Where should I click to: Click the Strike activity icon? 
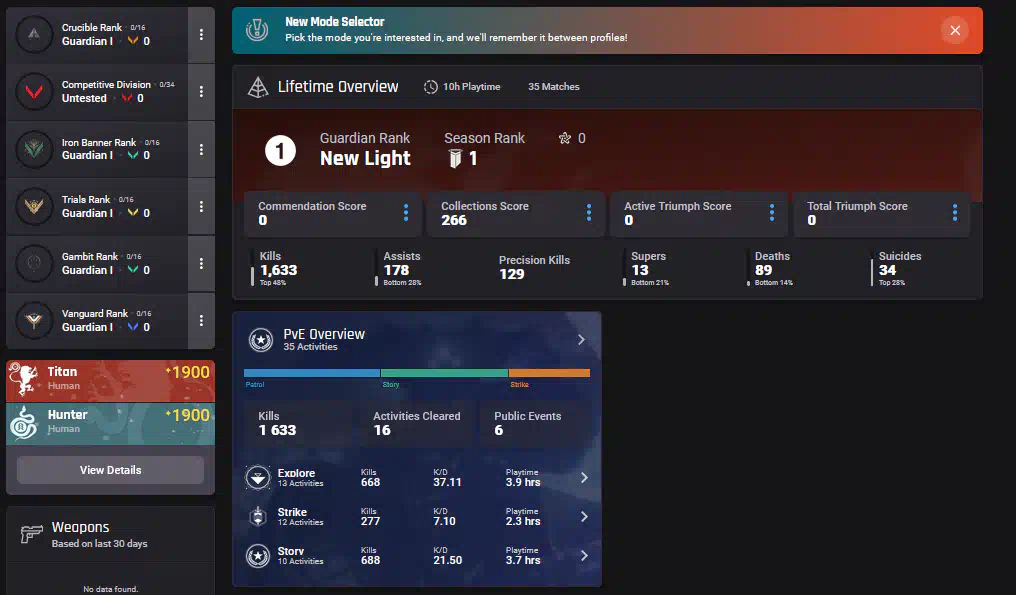click(258, 517)
